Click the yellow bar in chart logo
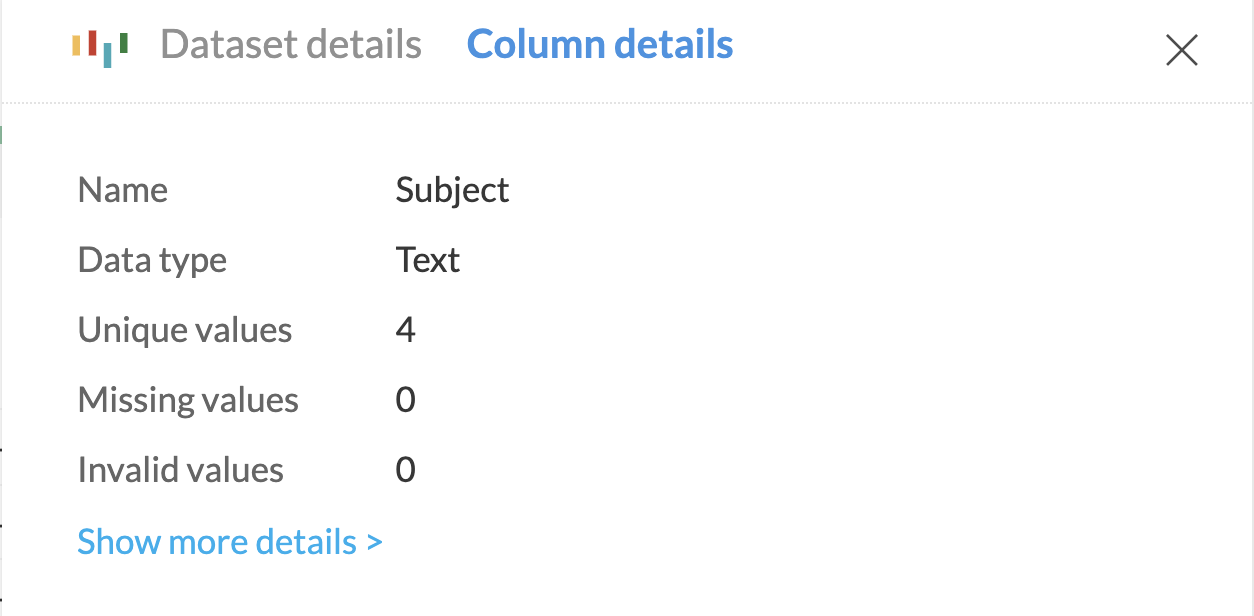Viewport: 1254px width, 616px height. [77, 45]
